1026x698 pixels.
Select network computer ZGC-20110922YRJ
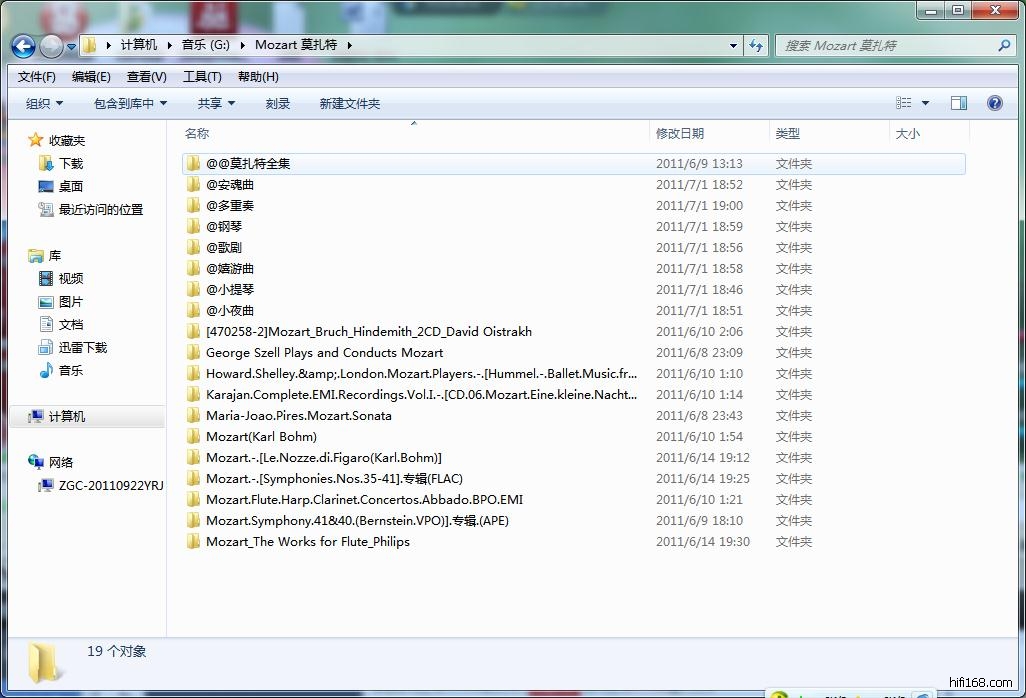(x=110, y=485)
